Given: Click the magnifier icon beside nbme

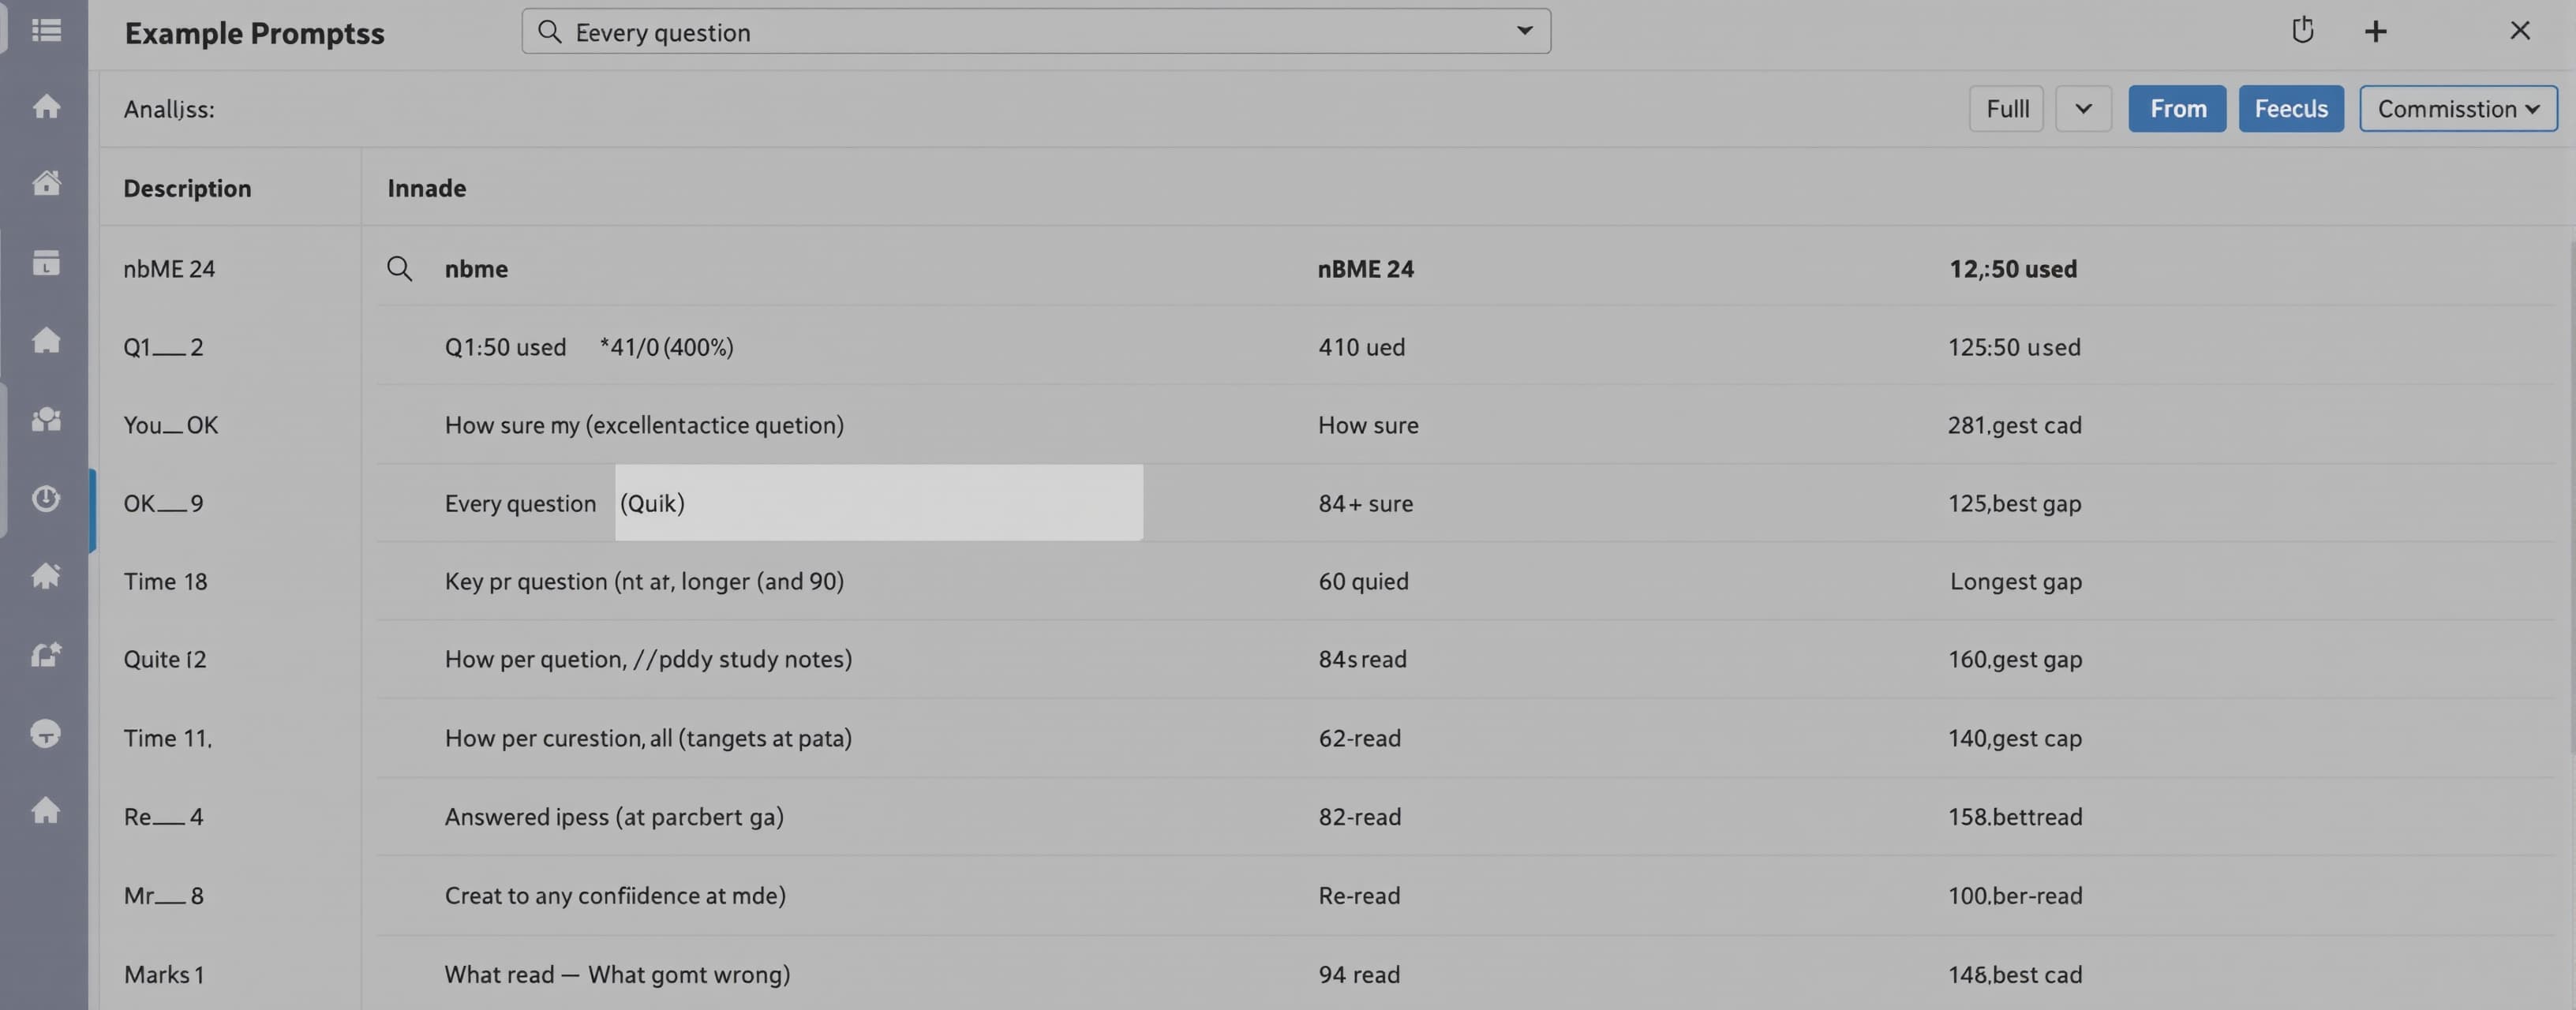Looking at the screenshot, I should tap(399, 268).
